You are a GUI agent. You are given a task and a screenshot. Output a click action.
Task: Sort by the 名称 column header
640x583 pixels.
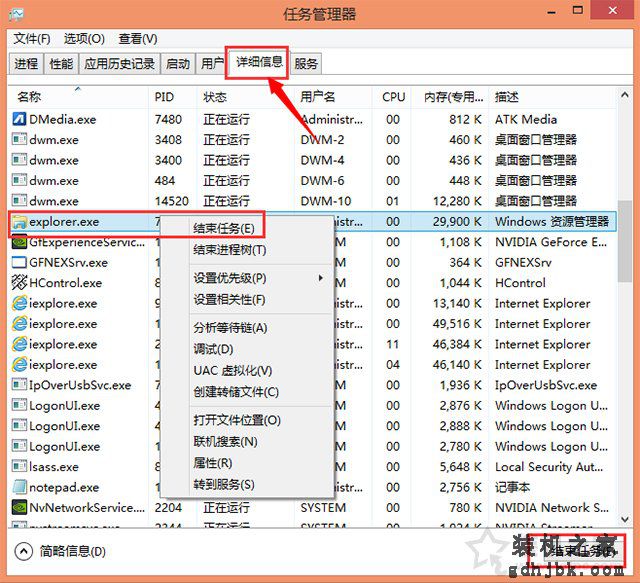point(78,97)
